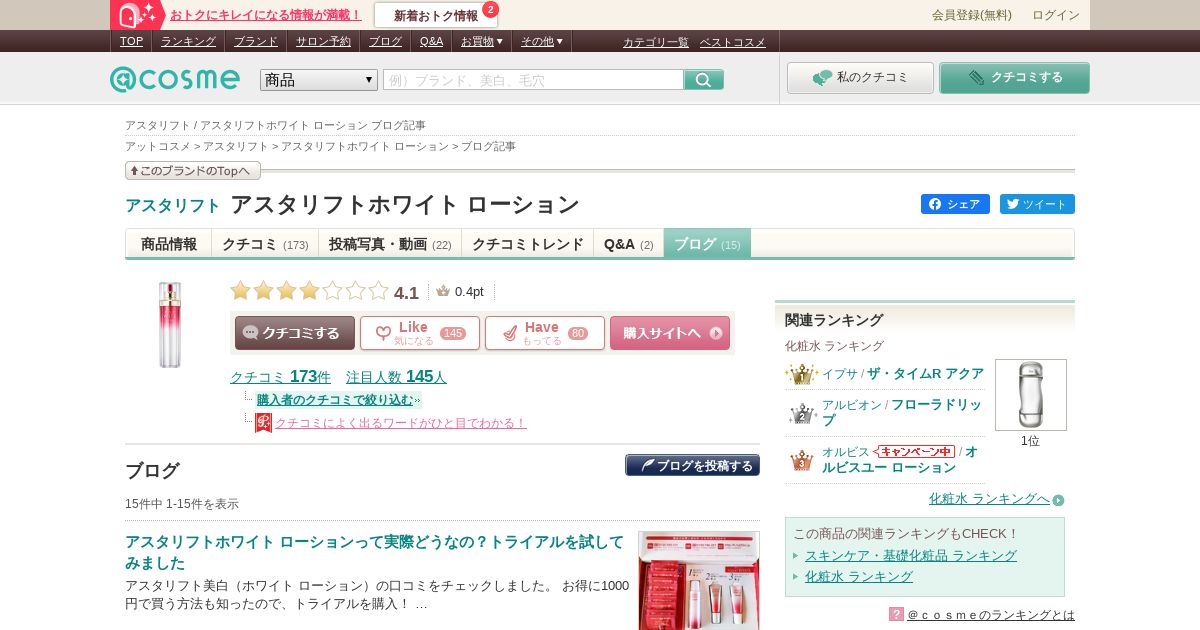The height and width of the screenshot is (630, 1200).
Task: Click 新着おトク情報 notification button
Action: pyautogui.click(x=436, y=15)
